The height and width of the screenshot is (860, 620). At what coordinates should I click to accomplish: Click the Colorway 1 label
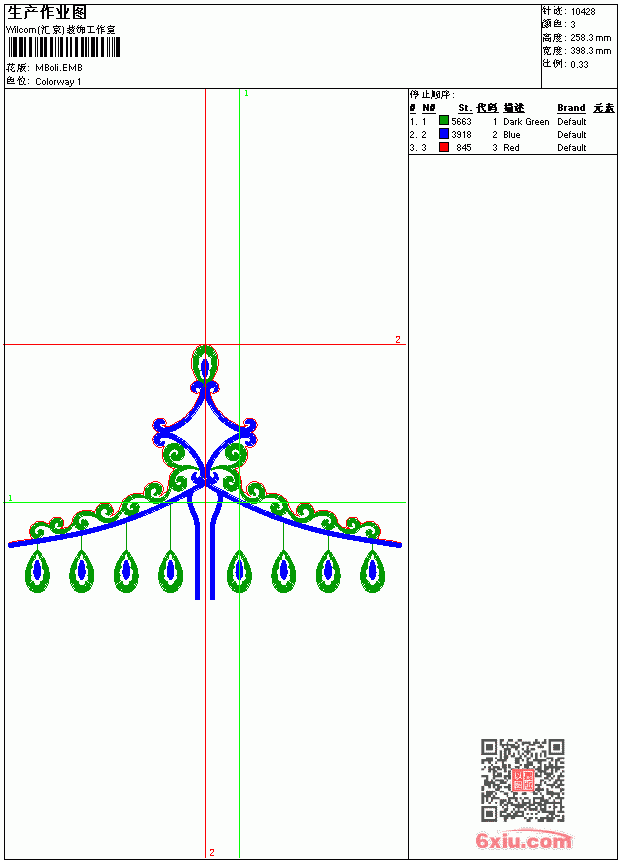tap(58, 82)
